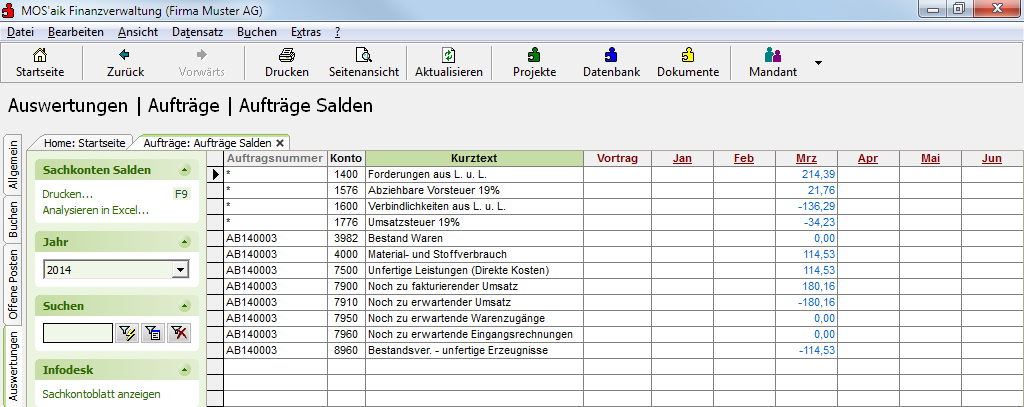Click the Drucken… link in sidebar
The image size is (1024, 407).
coord(67,194)
